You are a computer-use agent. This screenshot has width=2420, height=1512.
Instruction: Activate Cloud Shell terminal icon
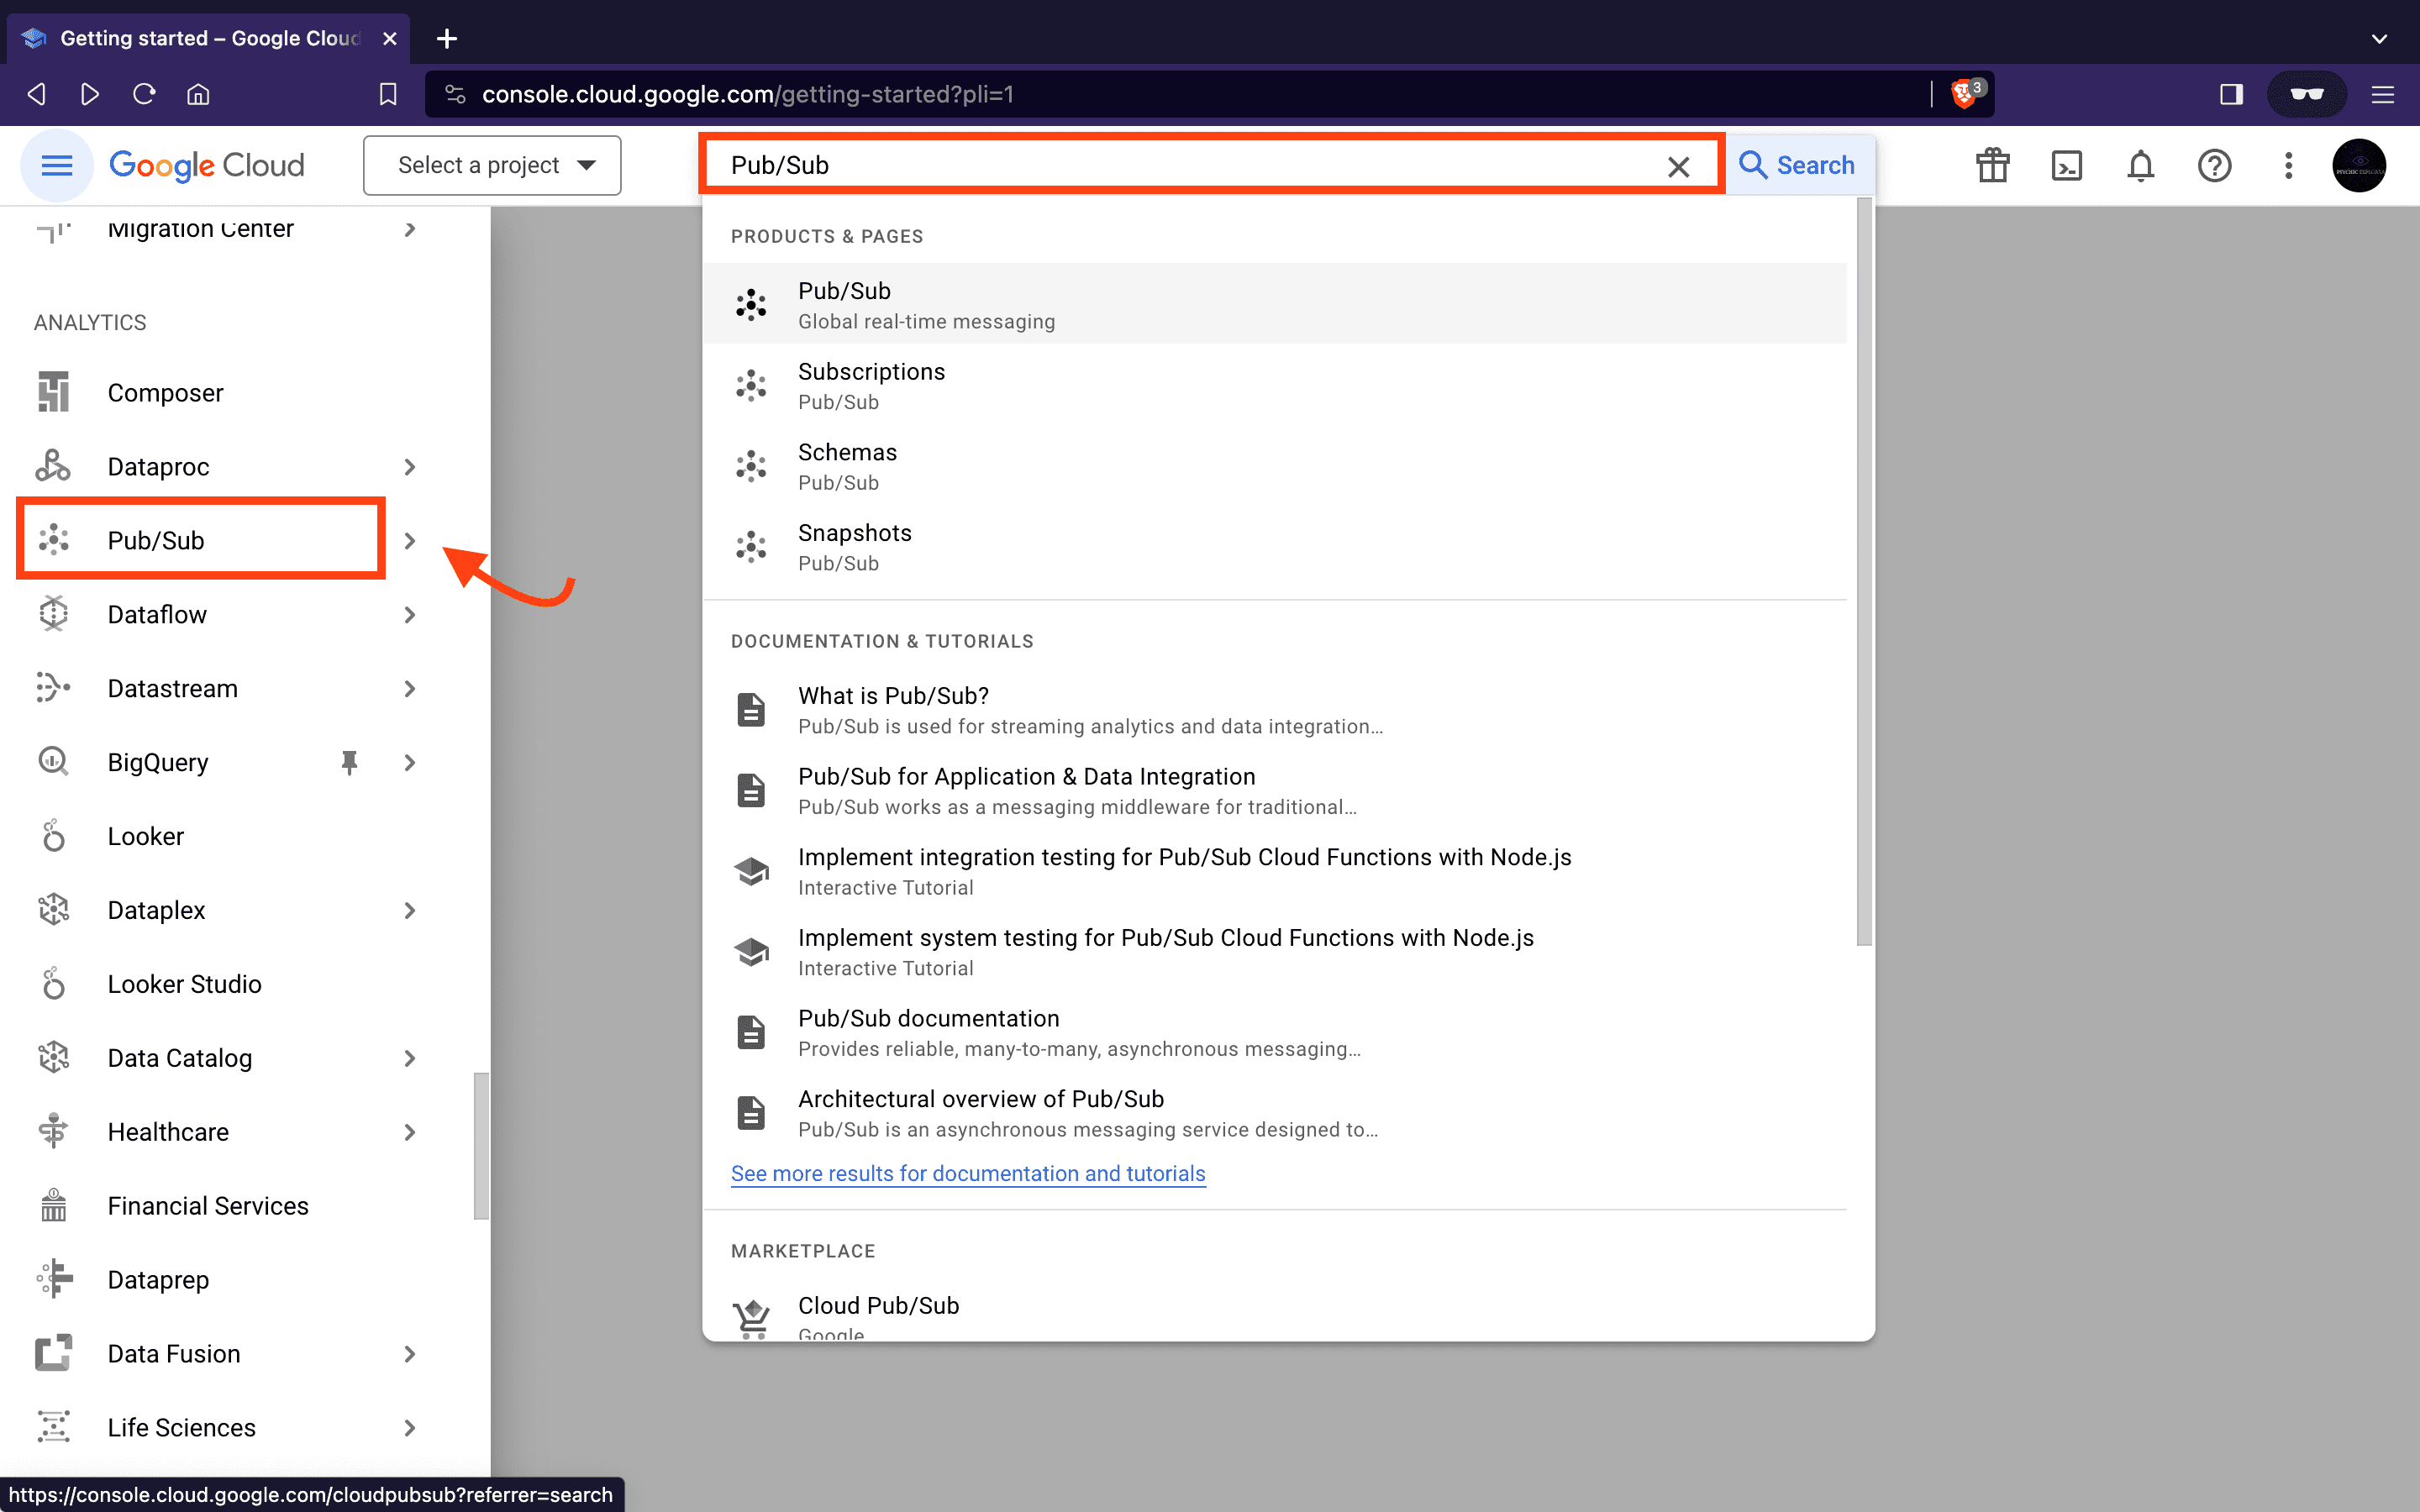tap(2066, 165)
